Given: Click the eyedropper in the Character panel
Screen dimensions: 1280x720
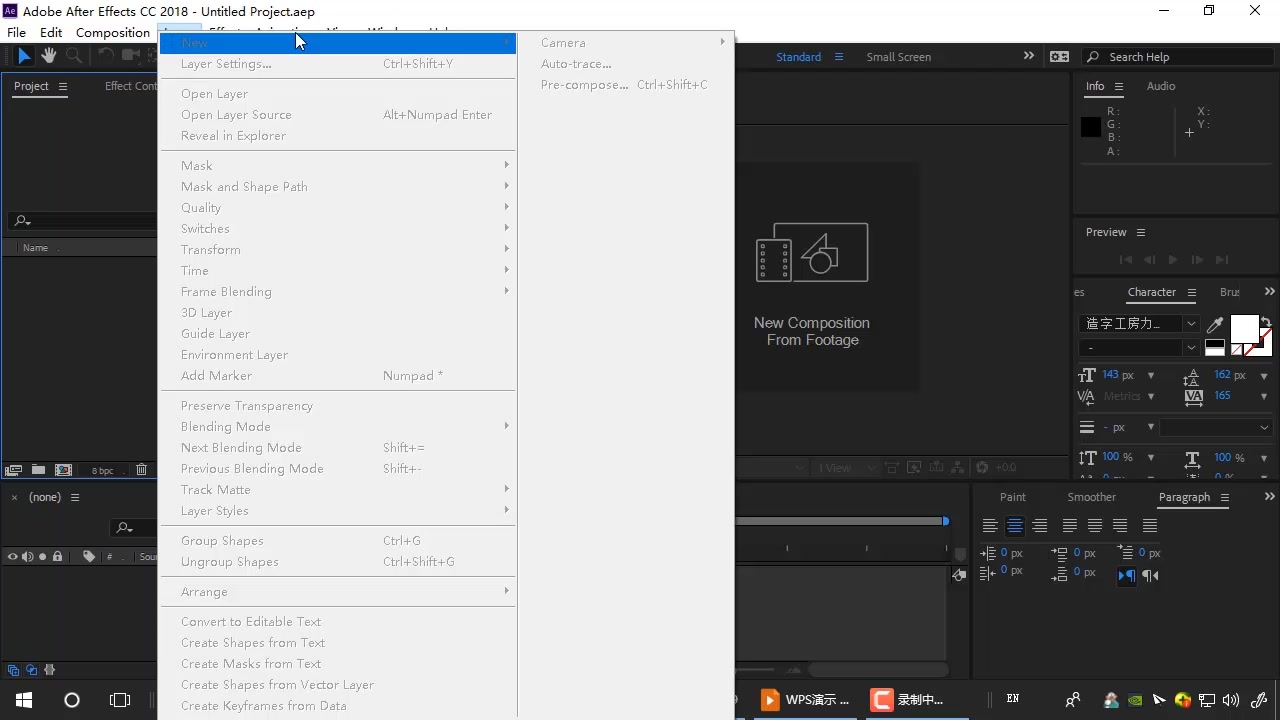Looking at the screenshot, I should tap(1215, 324).
